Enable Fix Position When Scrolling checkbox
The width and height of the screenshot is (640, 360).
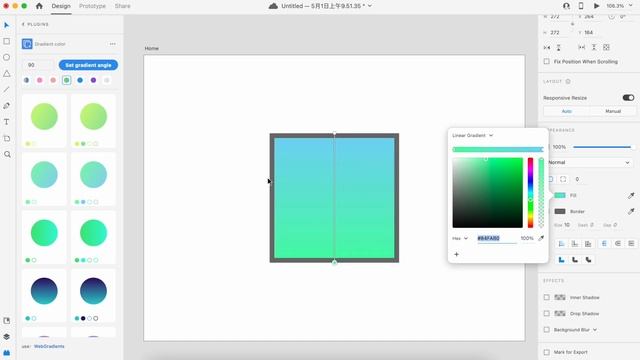coord(547,62)
